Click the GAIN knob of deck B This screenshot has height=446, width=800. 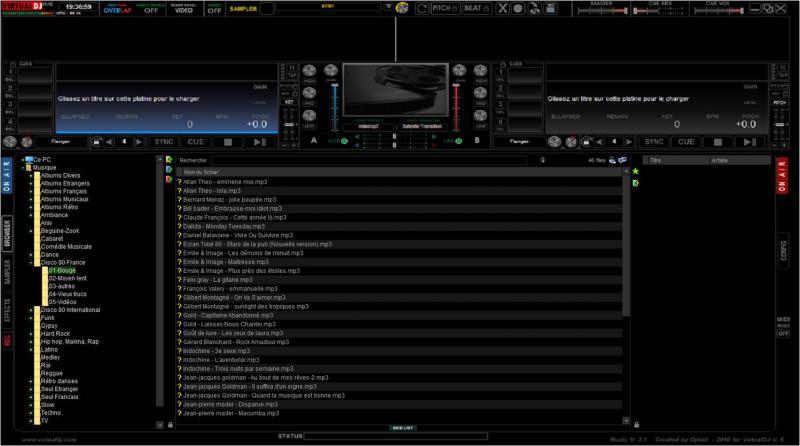click(459, 70)
